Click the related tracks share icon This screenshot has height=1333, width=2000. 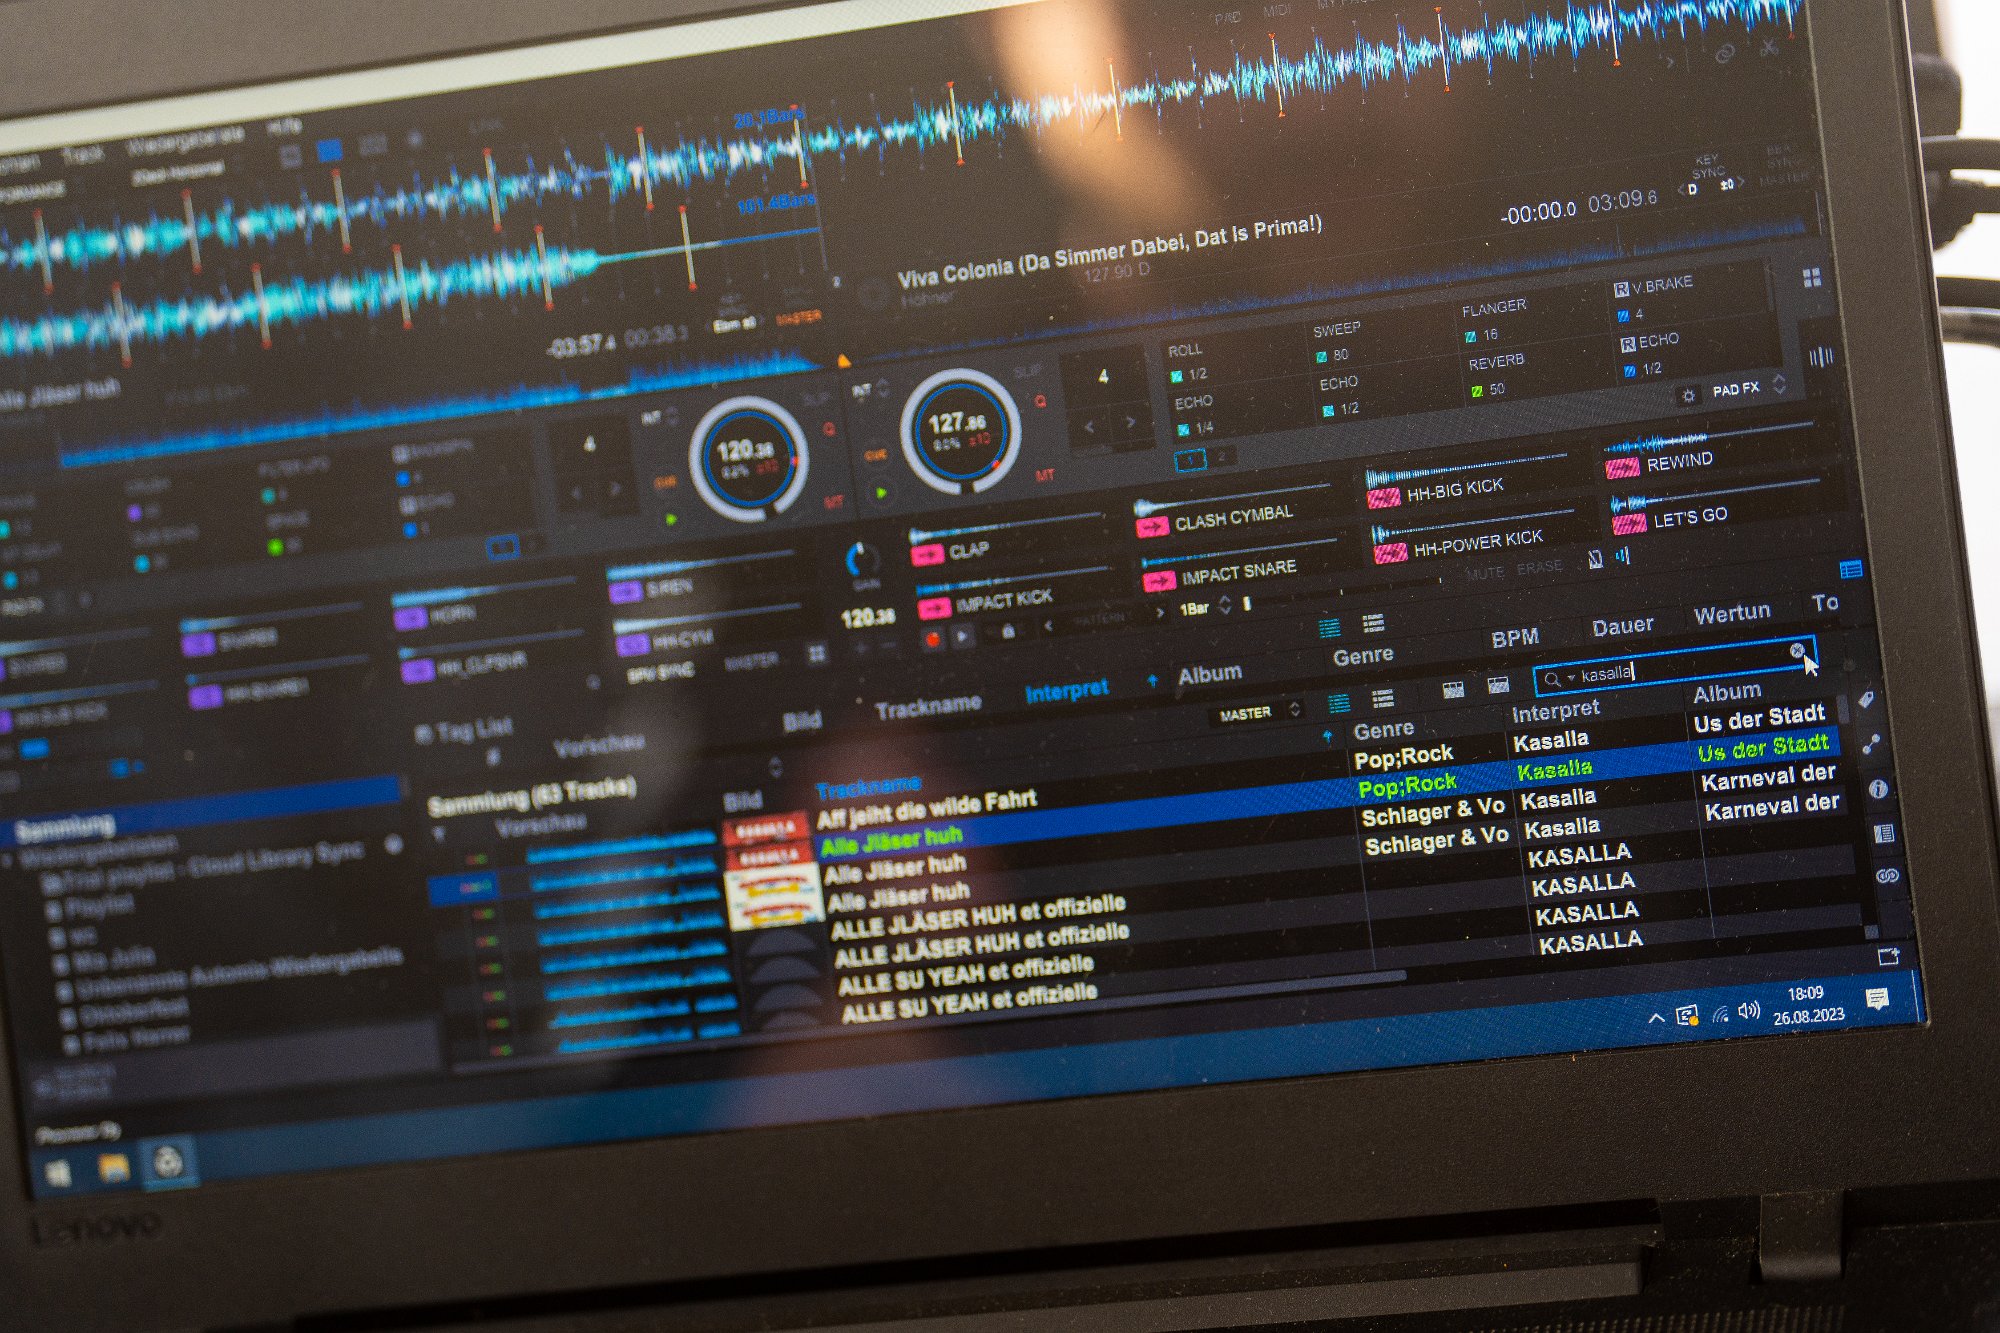click(x=1871, y=744)
